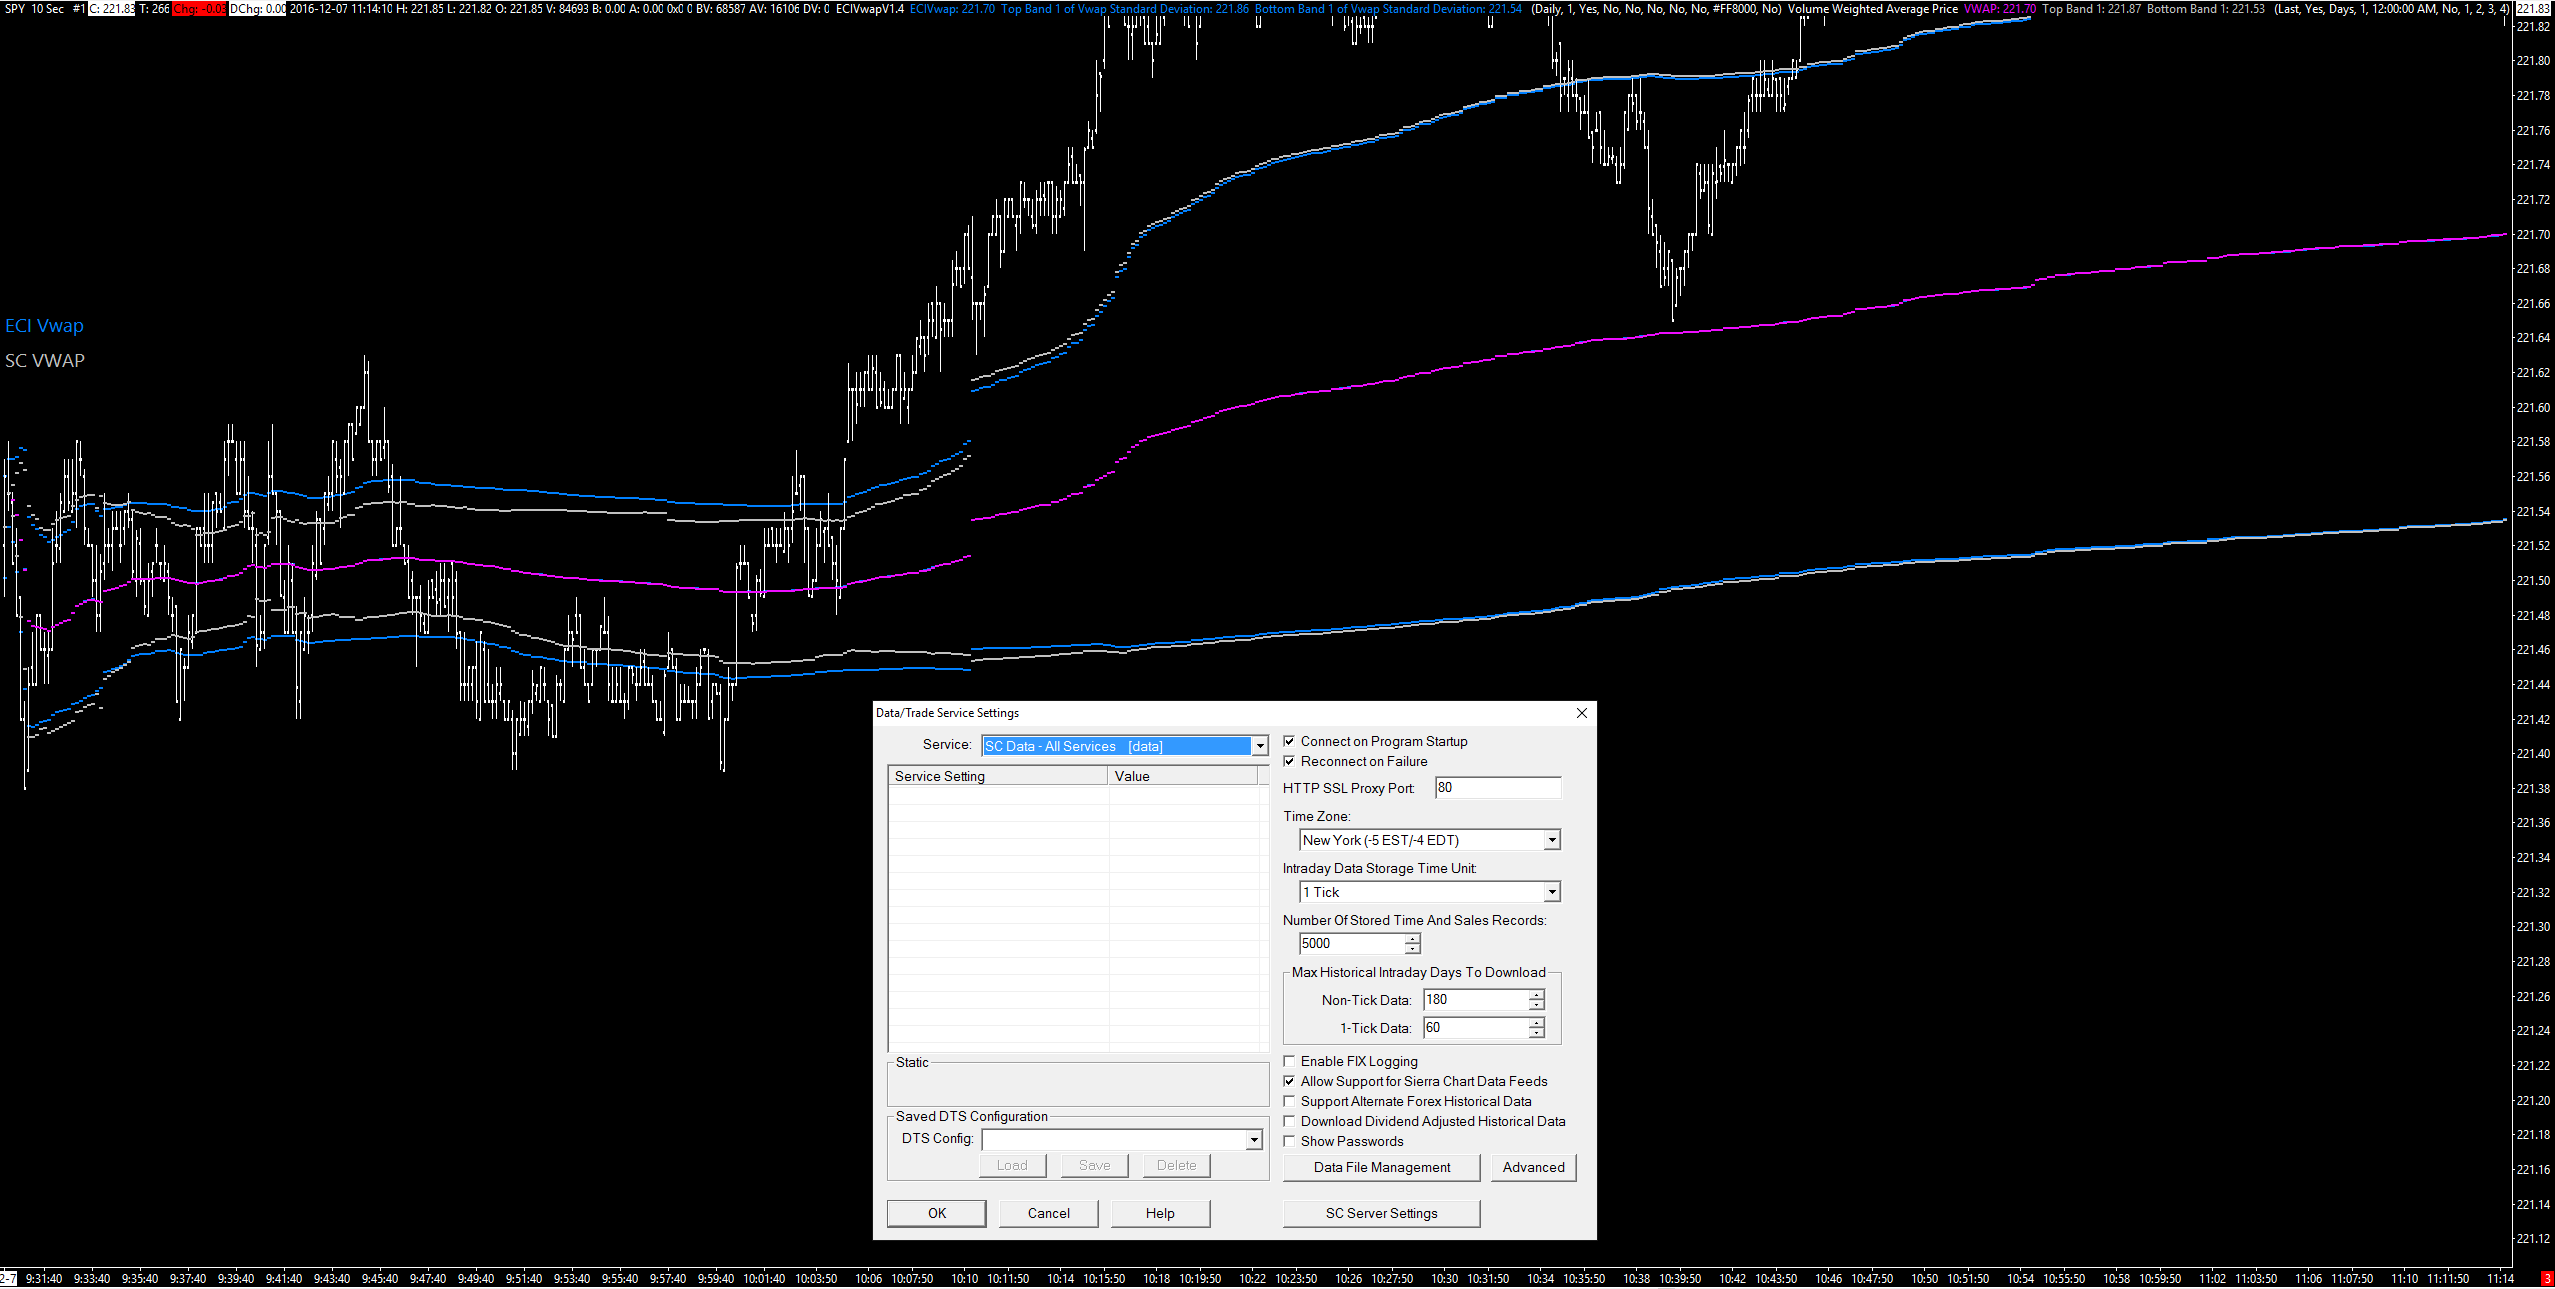The image size is (2555, 1289).
Task: Open the DTS Config combo box
Action: [1253, 1140]
